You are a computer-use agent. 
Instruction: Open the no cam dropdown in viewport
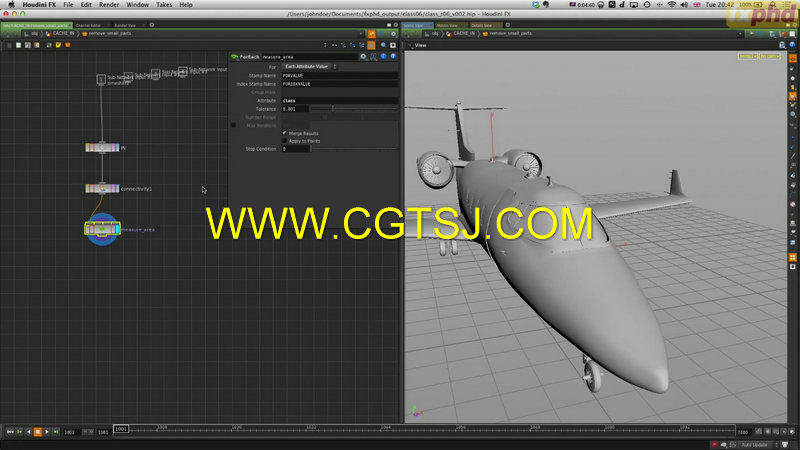pos(770,56)
